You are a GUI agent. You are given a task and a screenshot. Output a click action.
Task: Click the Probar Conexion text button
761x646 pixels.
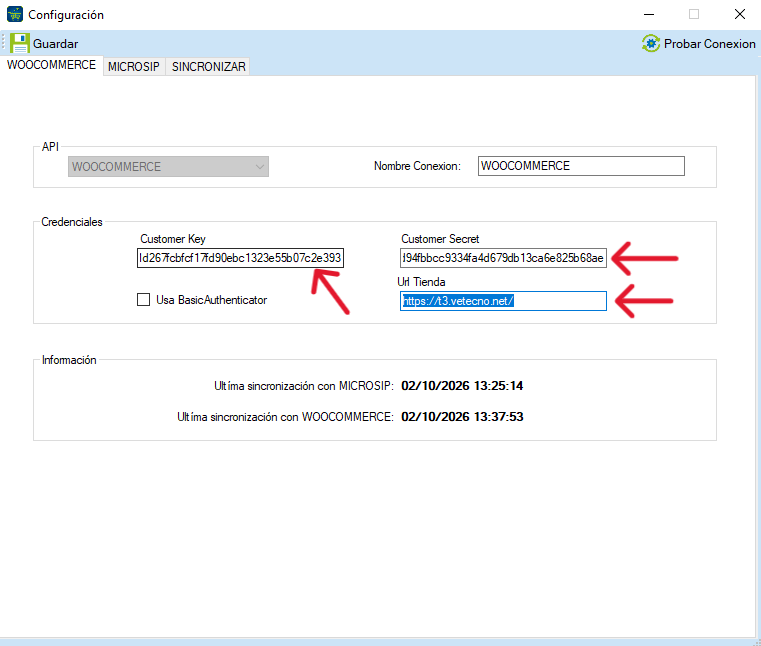pos(710,44)
